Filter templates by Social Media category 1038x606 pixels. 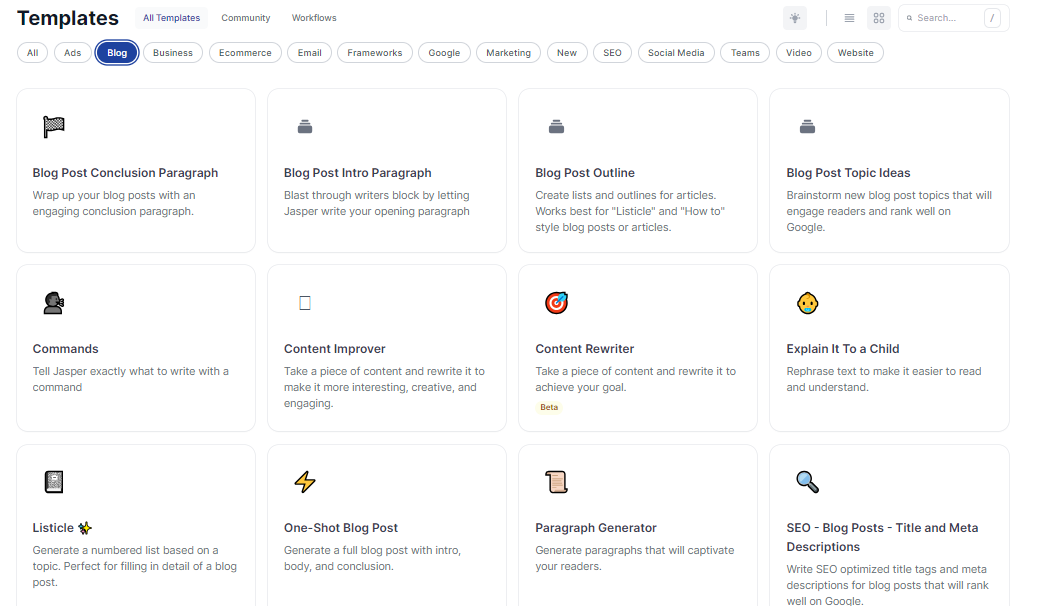pos(676,53)
